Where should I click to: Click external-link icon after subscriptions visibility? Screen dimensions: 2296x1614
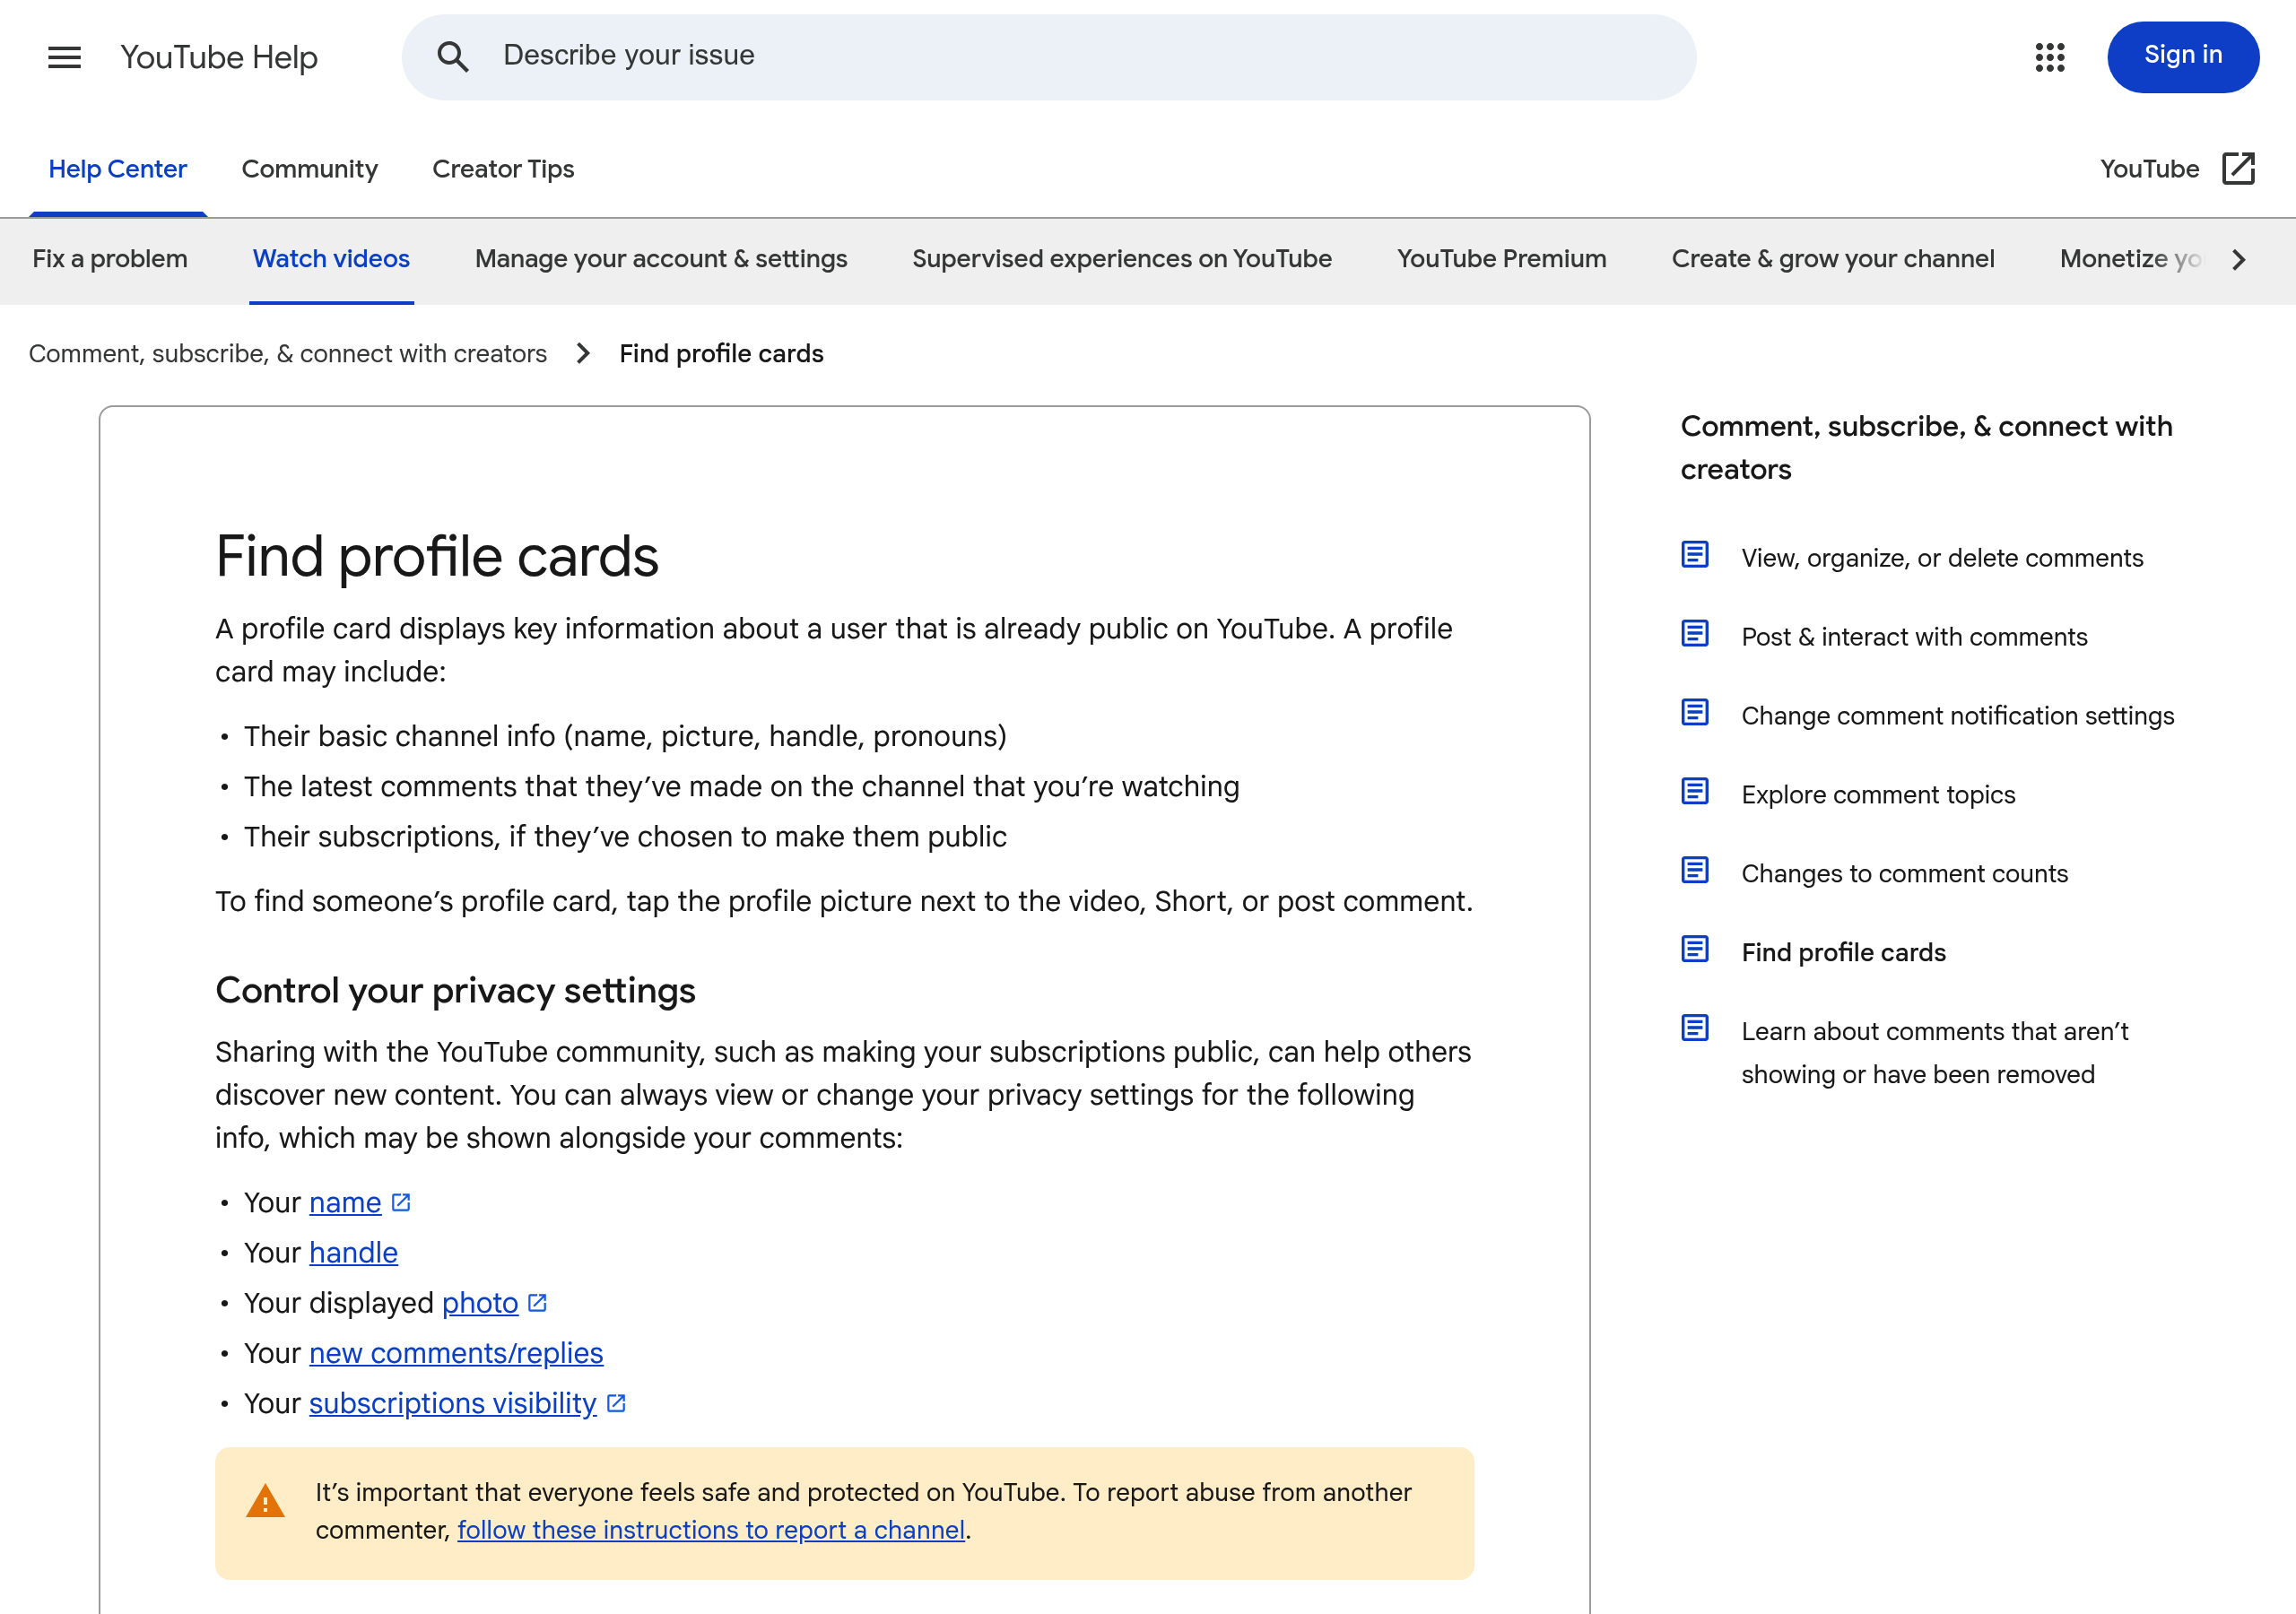616,1403
